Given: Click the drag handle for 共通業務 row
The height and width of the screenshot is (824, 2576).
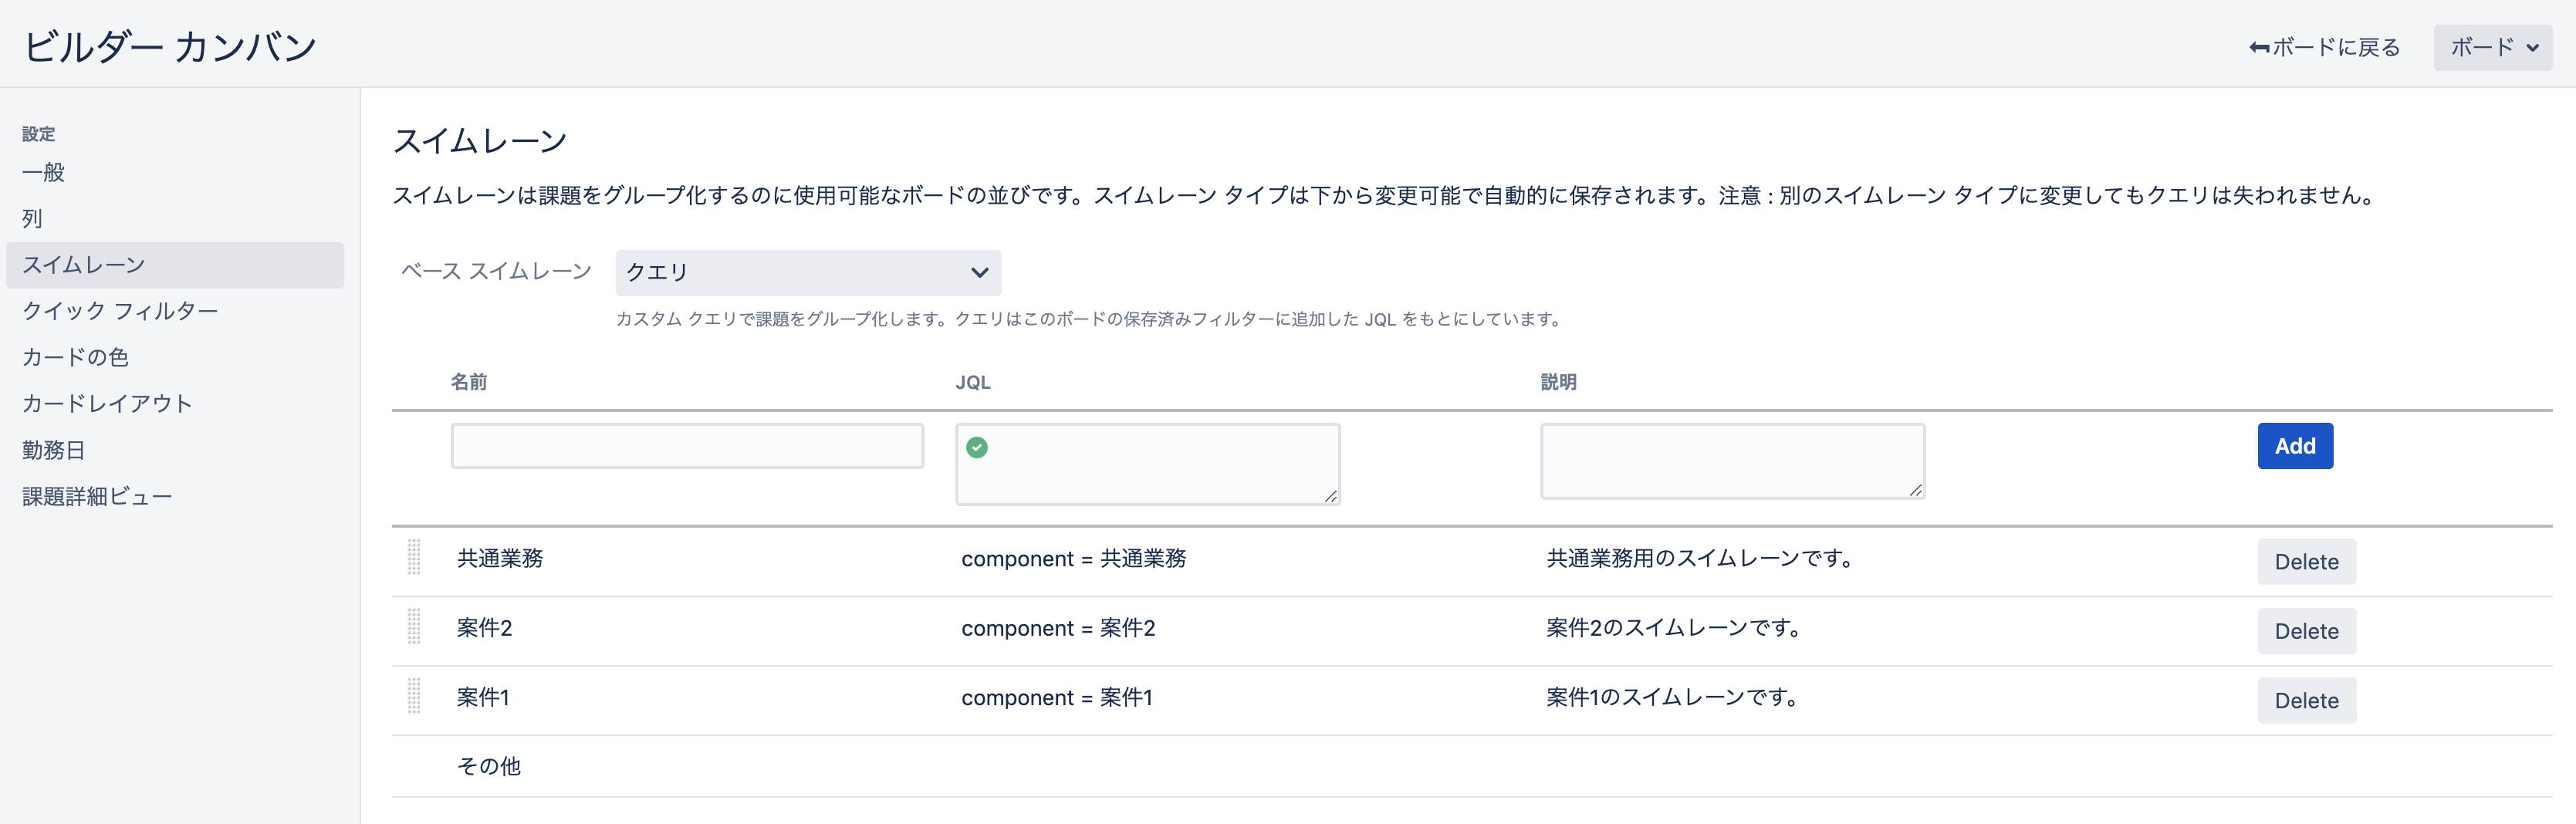Looking at the screenshot, I should tap(414, 558).
